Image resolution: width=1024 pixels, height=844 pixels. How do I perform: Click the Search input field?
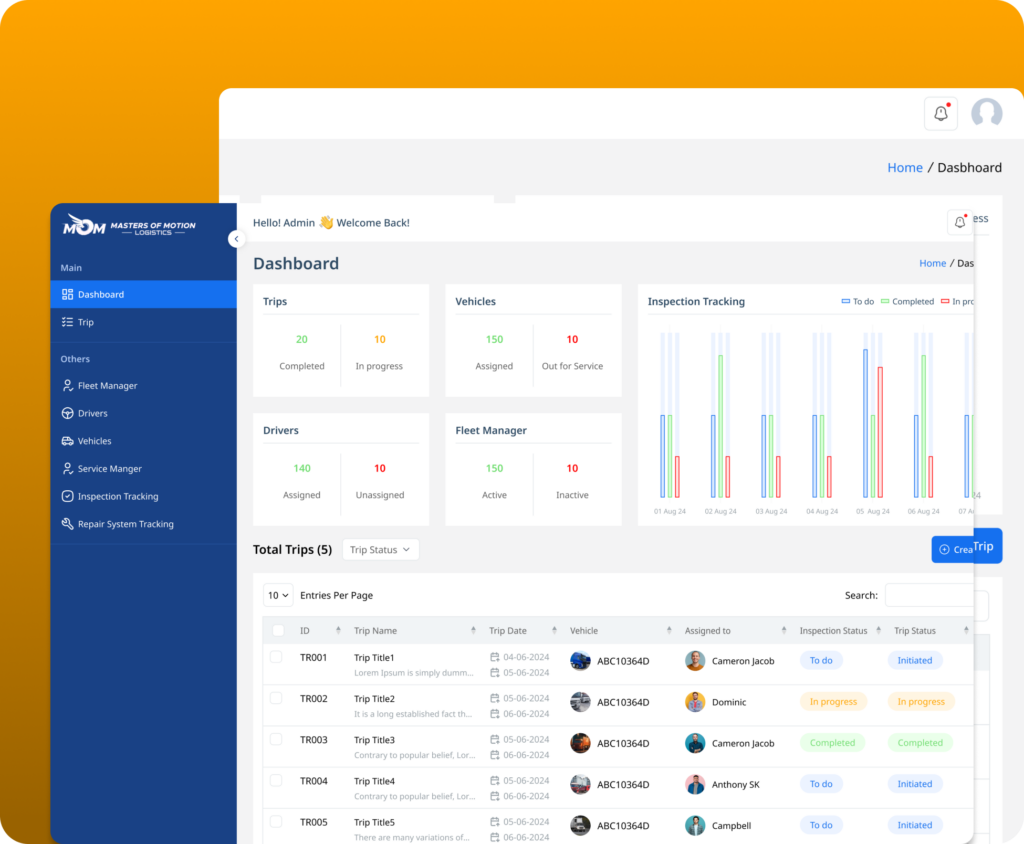pos(930,595)
